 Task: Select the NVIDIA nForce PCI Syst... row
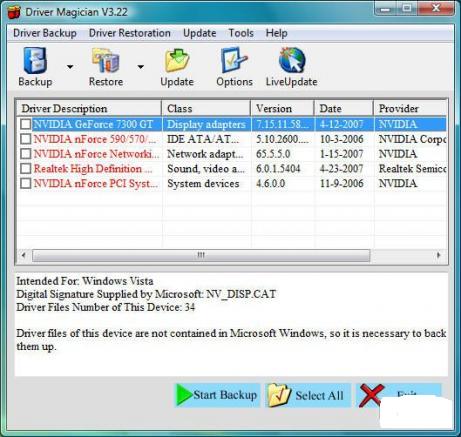point(232,183)
